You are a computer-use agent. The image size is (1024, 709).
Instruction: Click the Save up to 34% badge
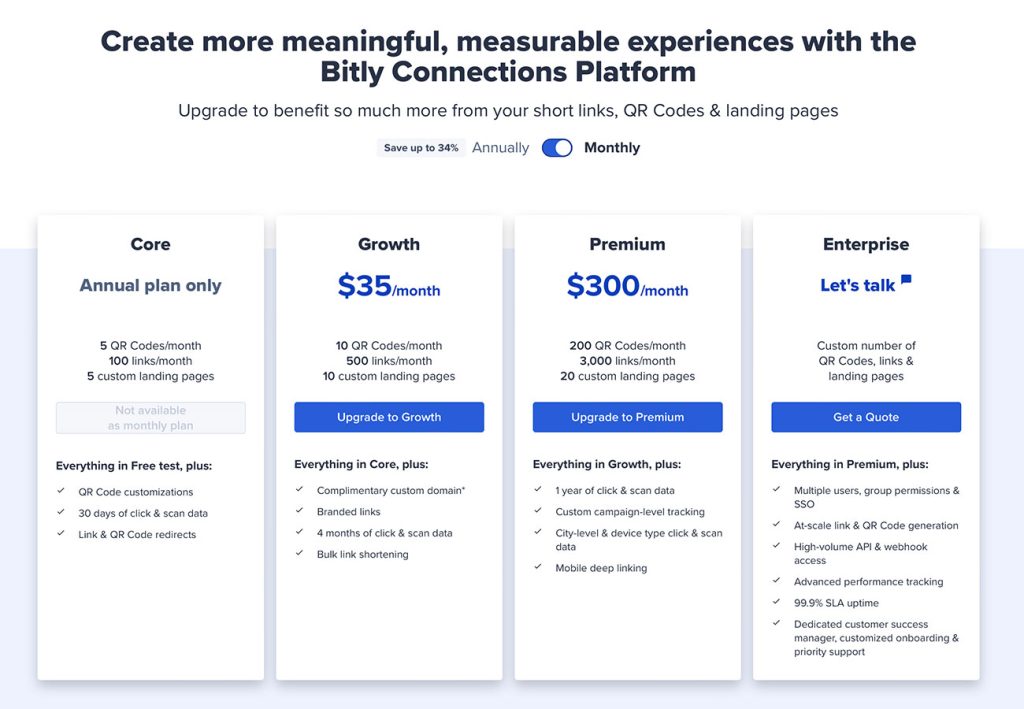coord(421,148)
